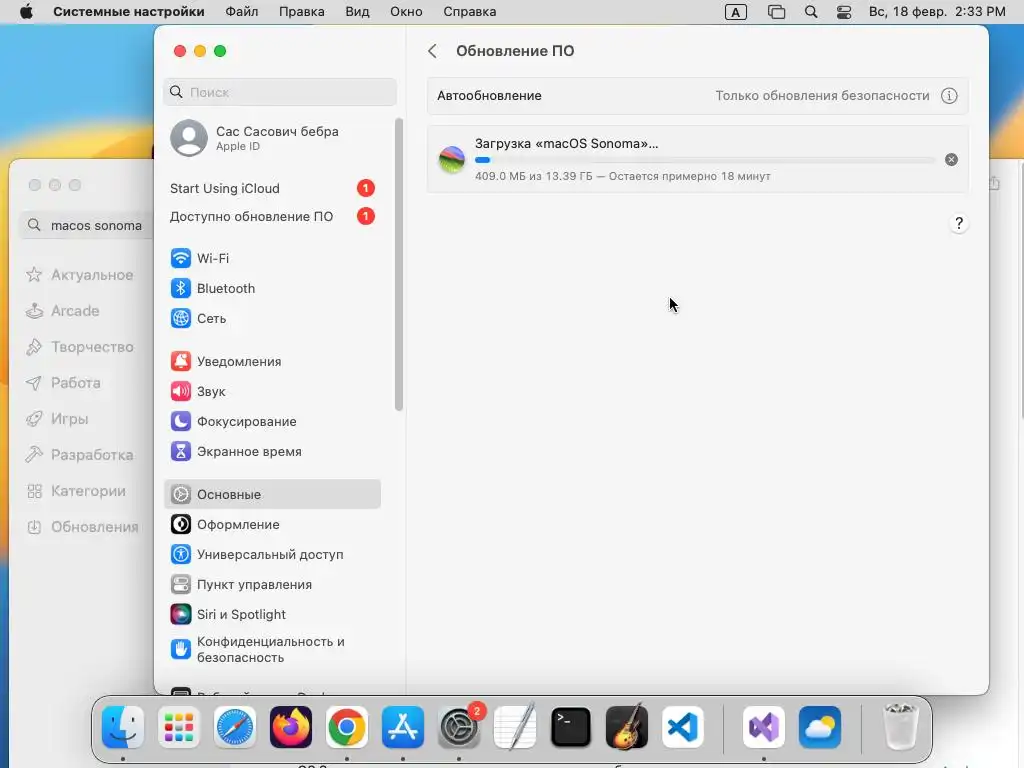This screenshot has width=1024, height=768.
Task: Open System Settings from the Dock
Action: 459,727
